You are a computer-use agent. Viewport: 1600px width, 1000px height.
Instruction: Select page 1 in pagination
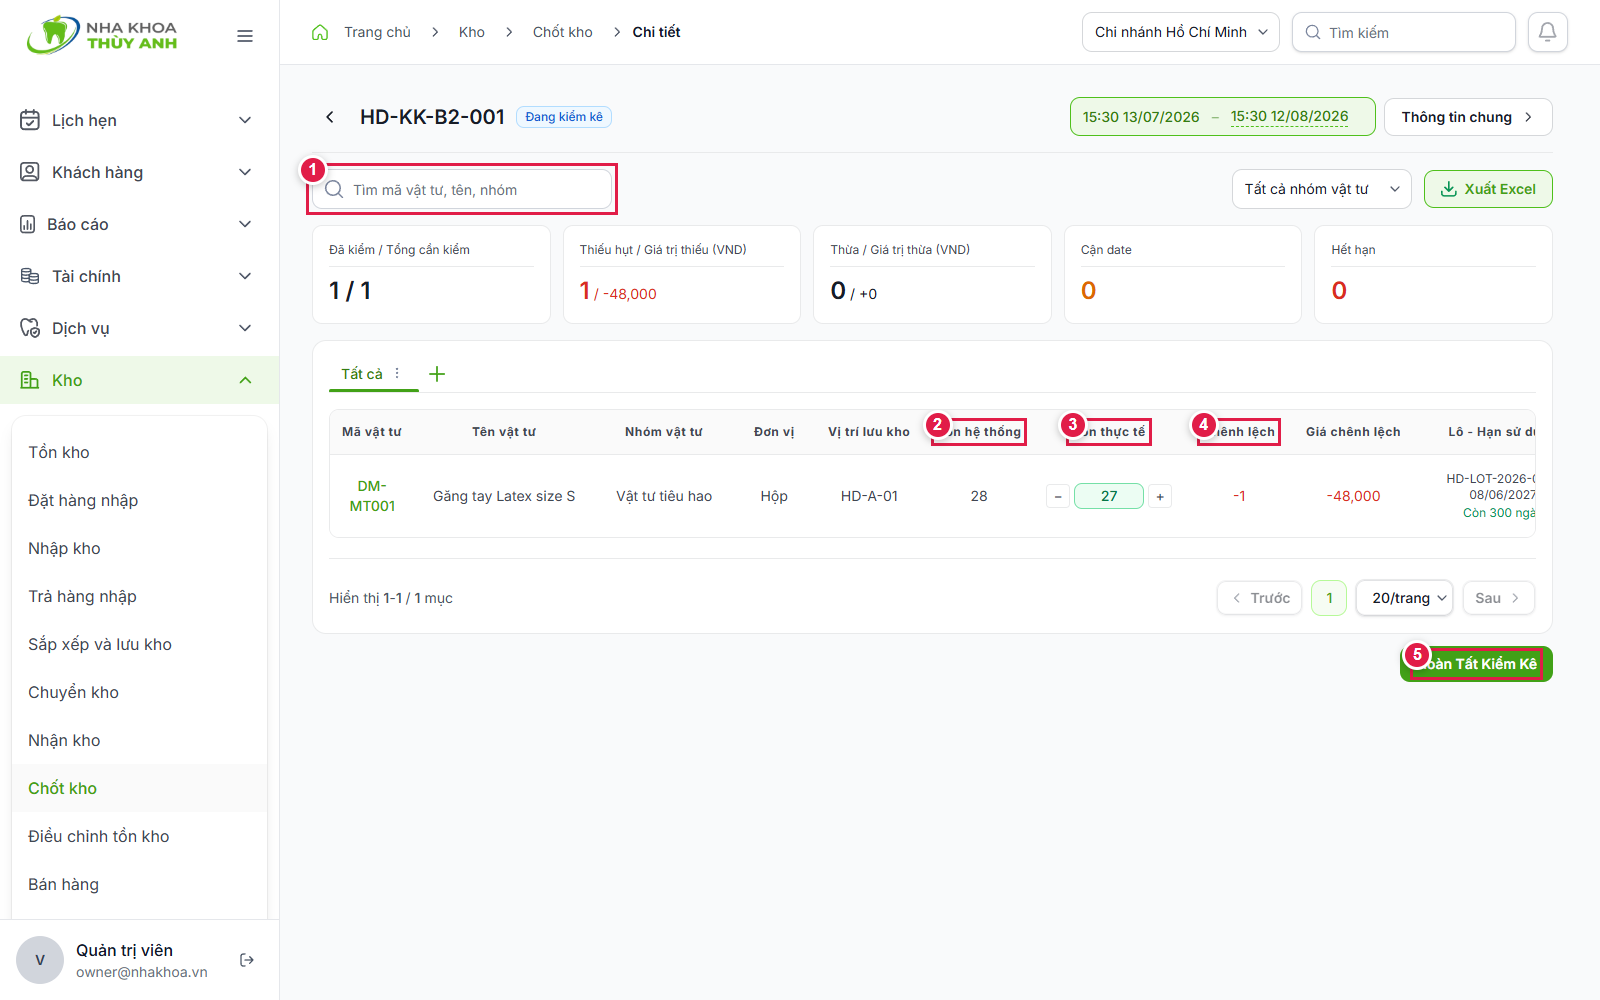1329,598
